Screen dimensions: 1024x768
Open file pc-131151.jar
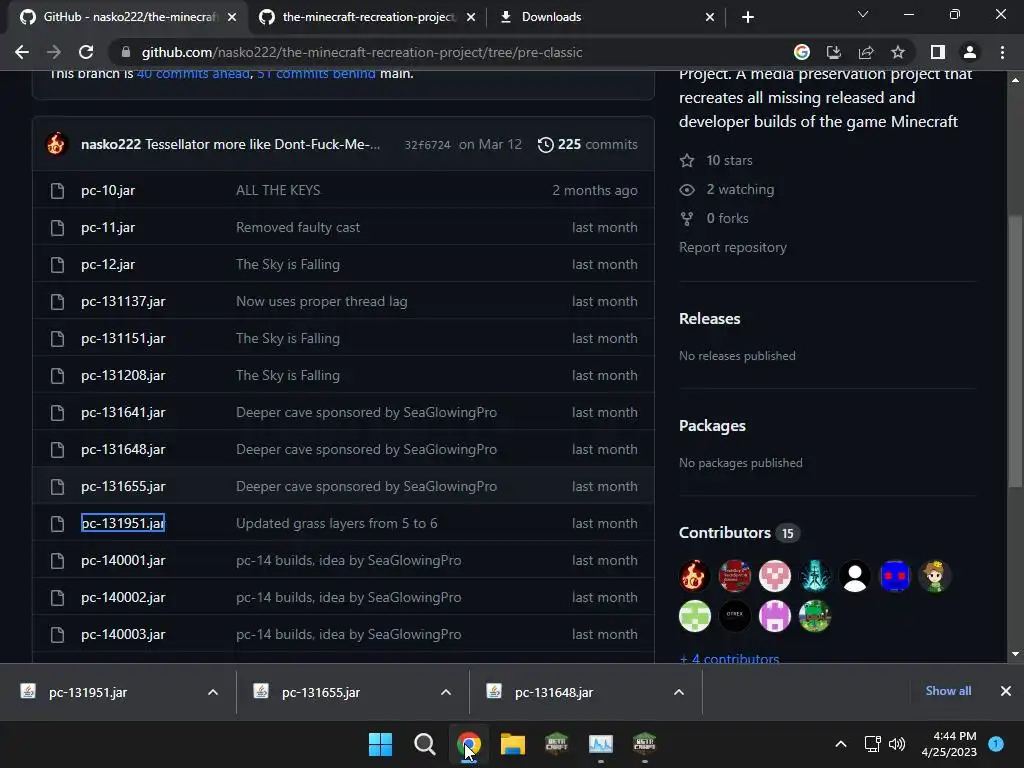[123, 338]
